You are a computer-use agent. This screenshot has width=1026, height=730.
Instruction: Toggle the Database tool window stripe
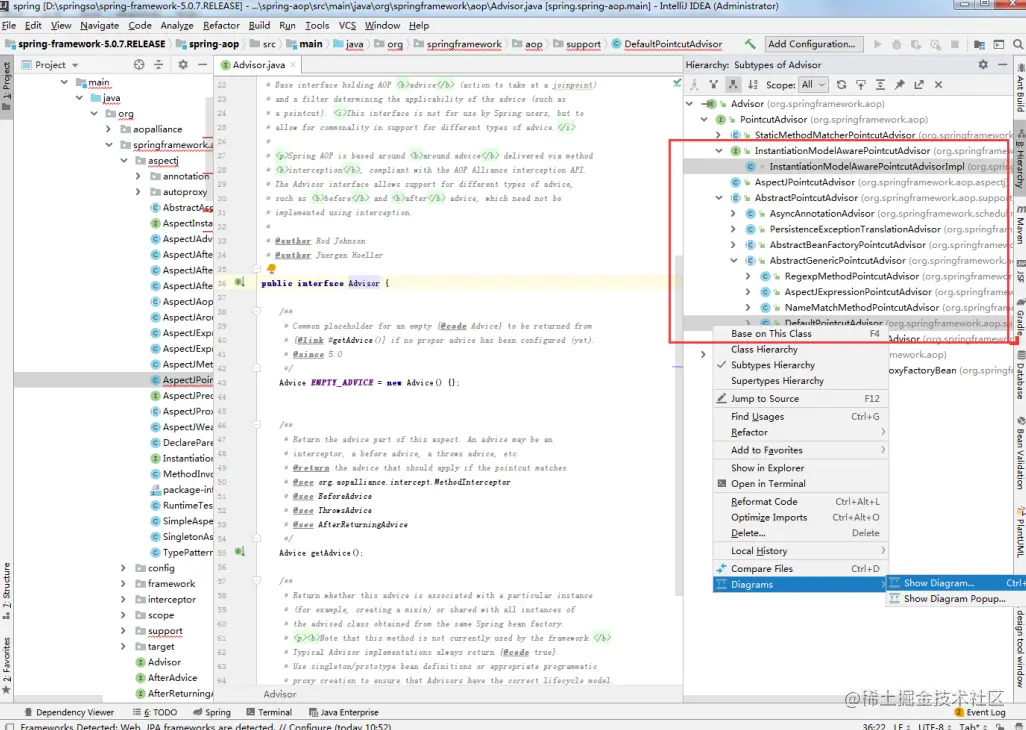[1020, 375]
